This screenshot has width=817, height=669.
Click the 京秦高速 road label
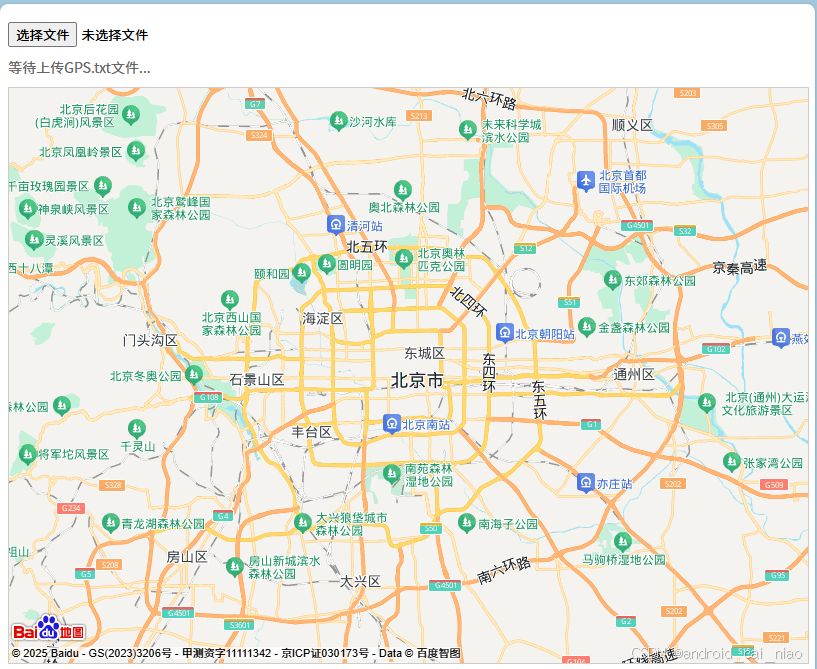coord(740,267)
